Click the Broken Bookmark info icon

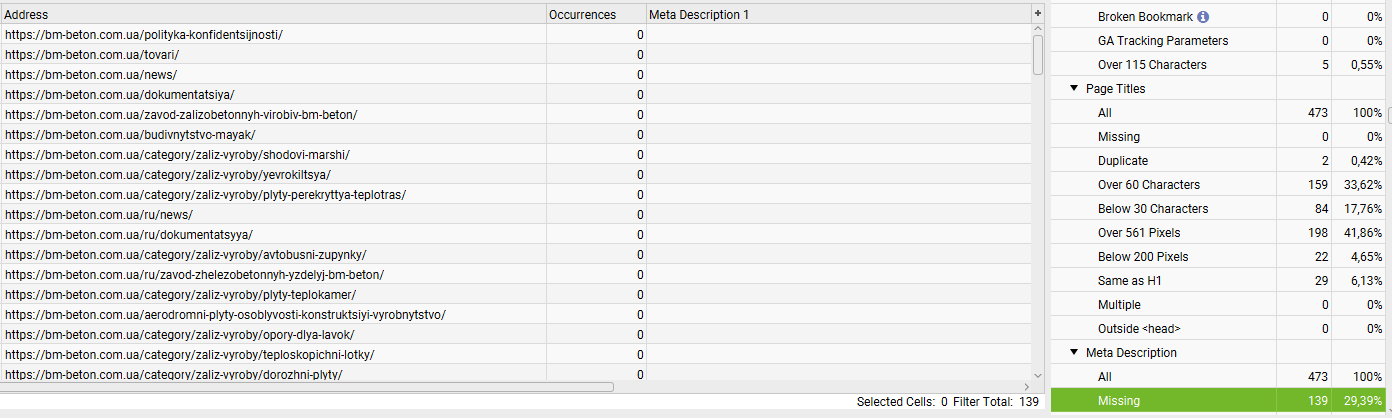[1203, 17]
